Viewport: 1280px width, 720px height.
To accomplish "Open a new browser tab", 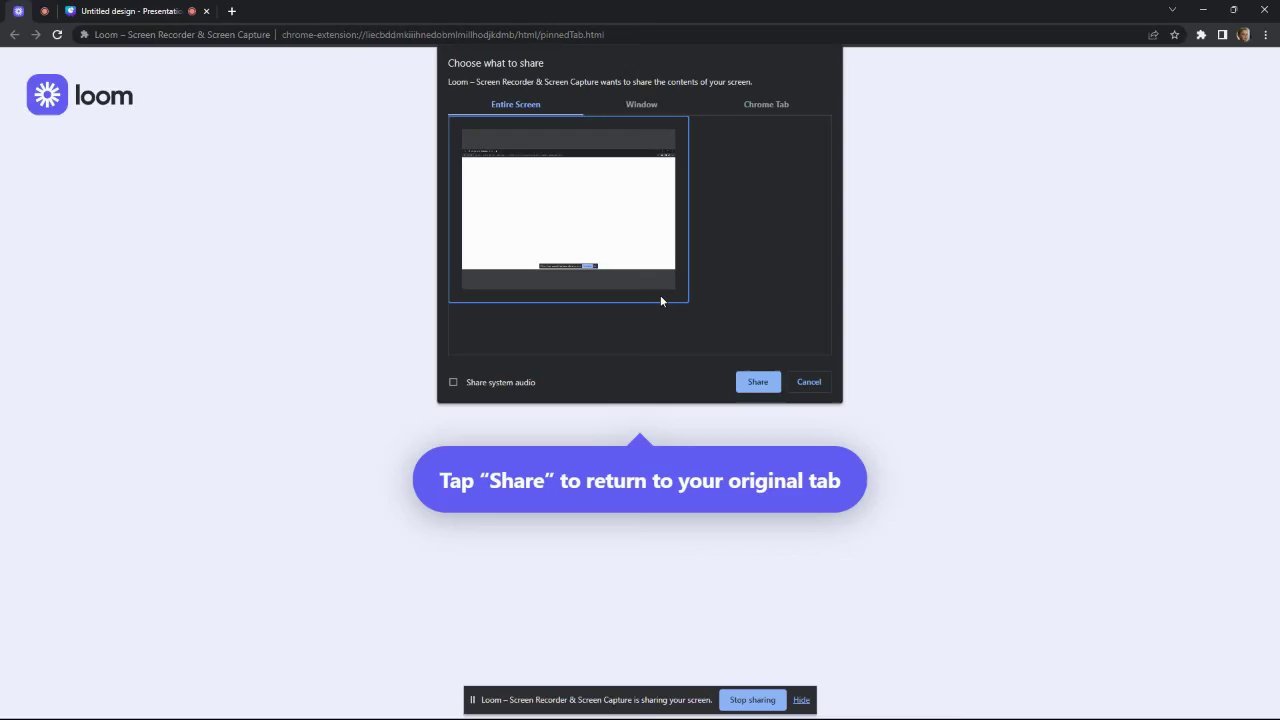I will click(x=232, y=11).
